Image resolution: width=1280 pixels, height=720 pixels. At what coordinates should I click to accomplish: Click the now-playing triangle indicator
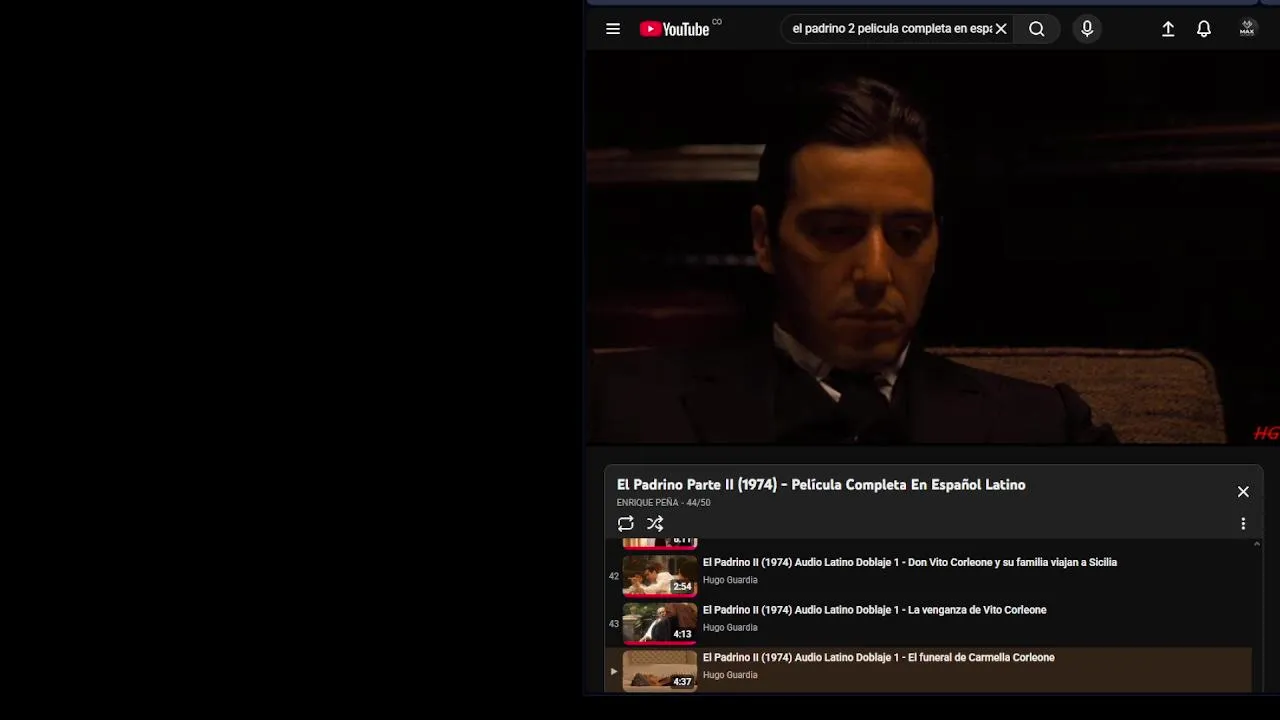point(613,671)
